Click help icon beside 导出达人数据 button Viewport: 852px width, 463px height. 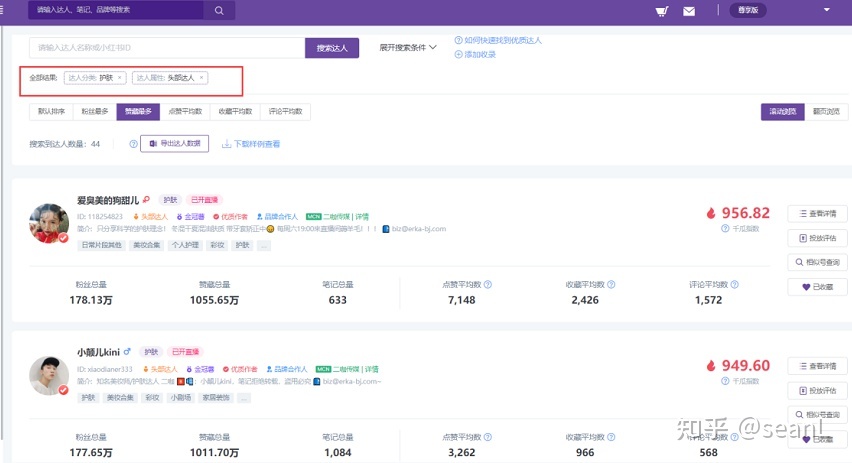[132, 144]
